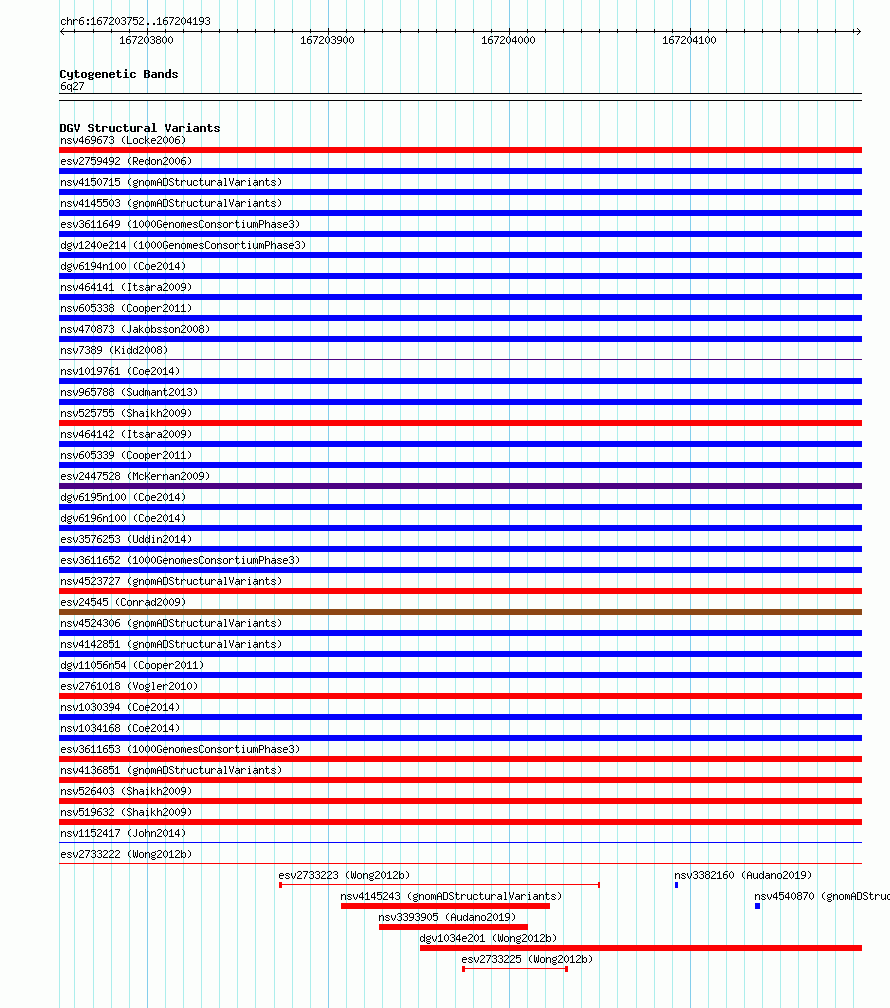890x1008 pixels.
Task: Click nsv3393905 (Audano2019) label
Action: [447, 917]
